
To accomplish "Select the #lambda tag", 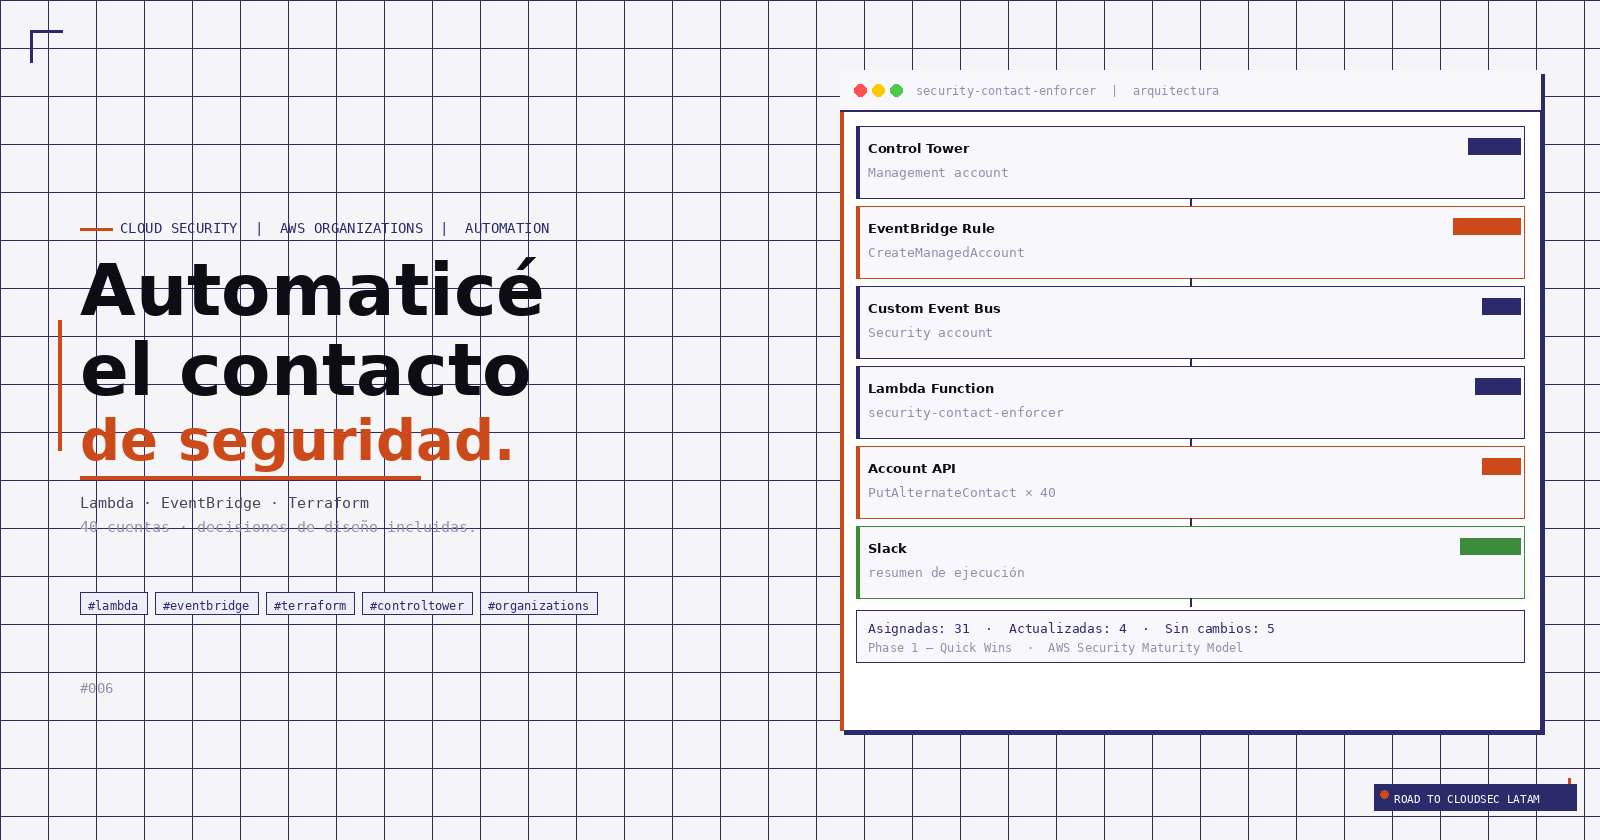I will point(114,604).
